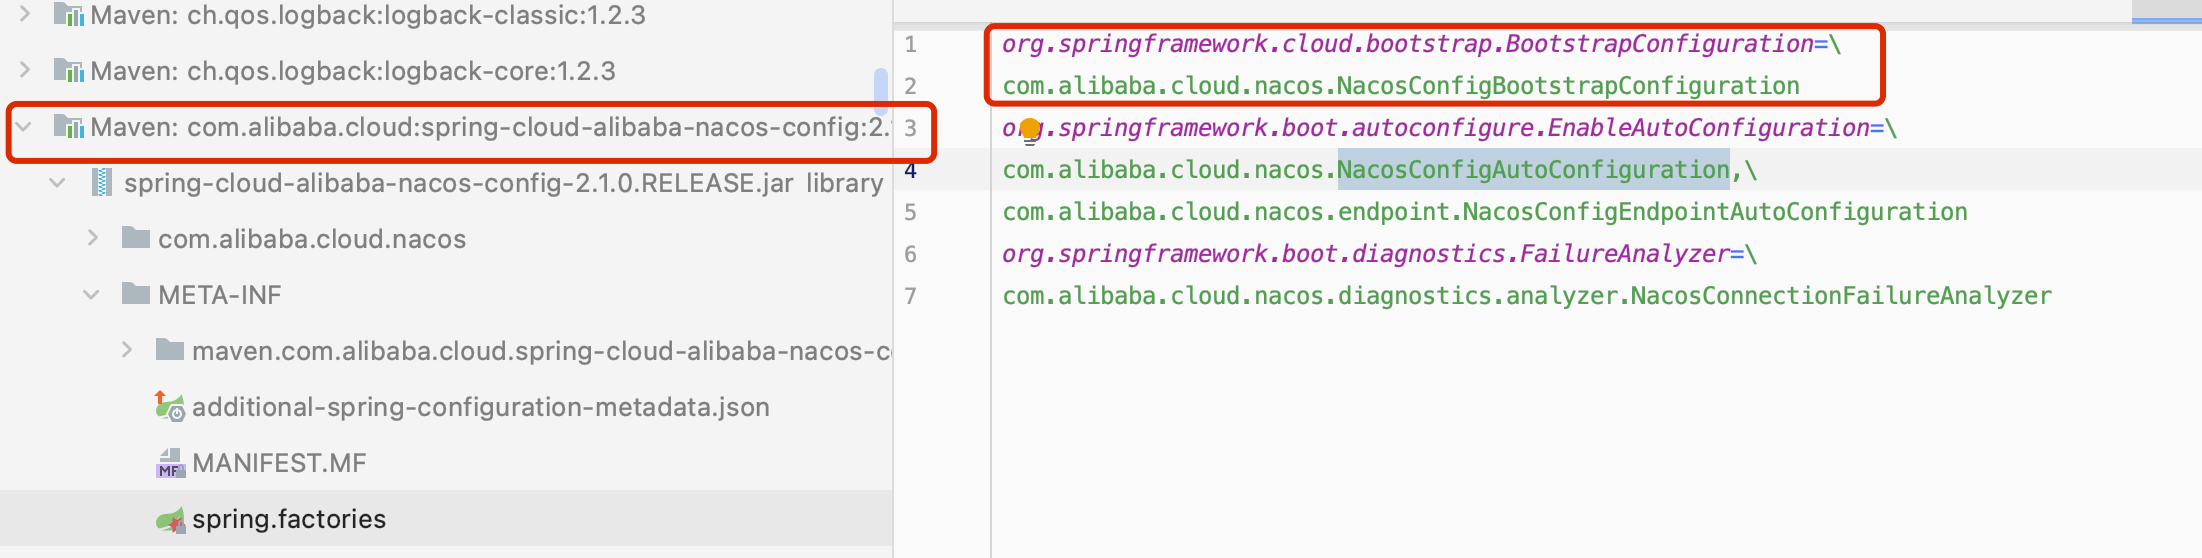This screenshot has height=558, width=2202.
Task: Click line number 2 in the gutter
Action: coord(910,86)
